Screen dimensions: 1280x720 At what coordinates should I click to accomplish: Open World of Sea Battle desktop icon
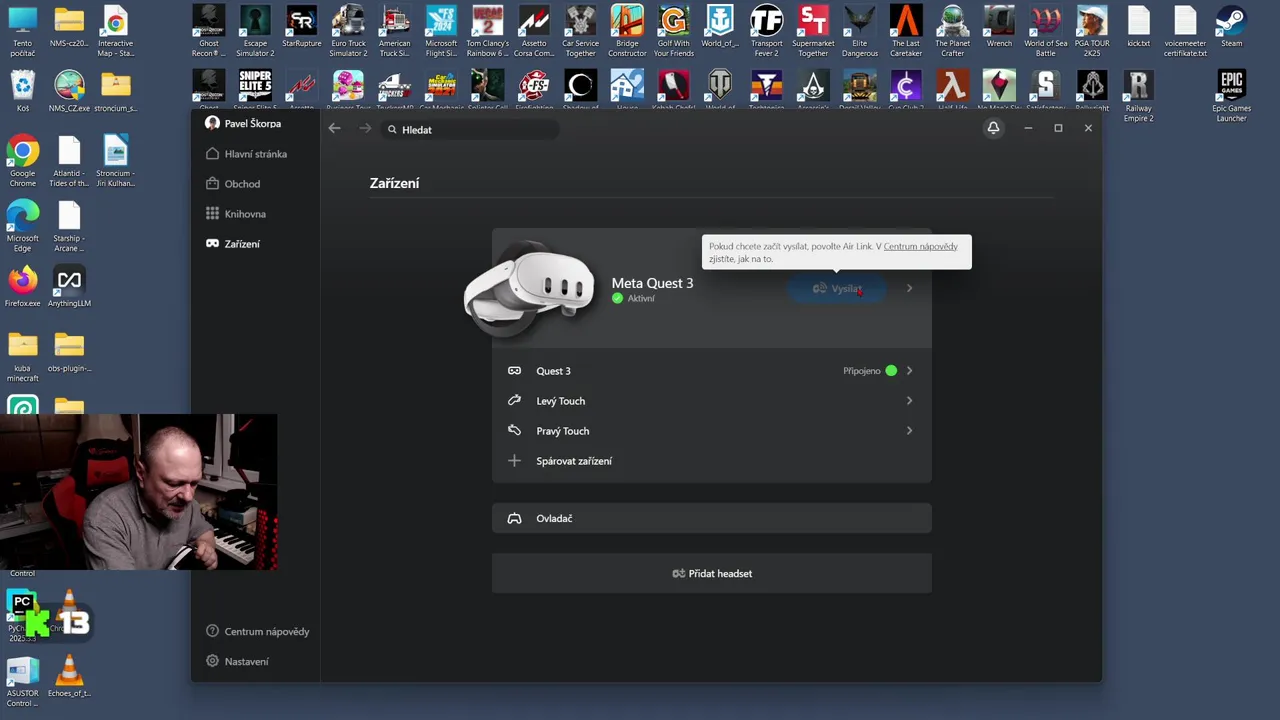tap(1046, 30)
